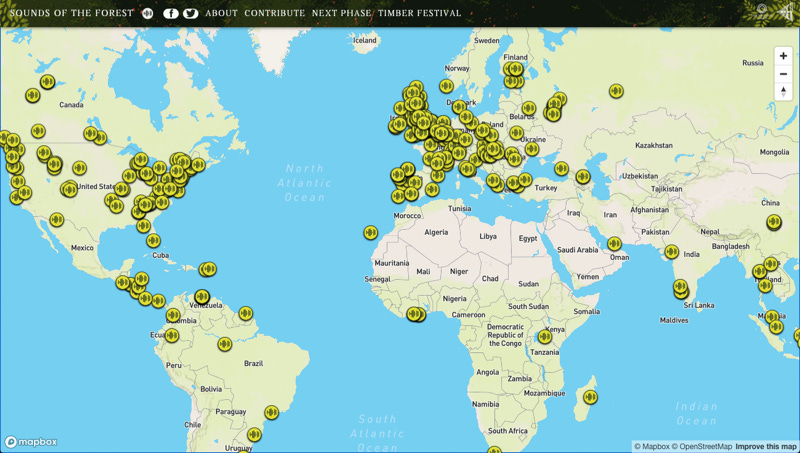The width and height of the screenshot is (800, 453).
Task: Select the sound marker above the Venezuela label
Action: point(202,296)
